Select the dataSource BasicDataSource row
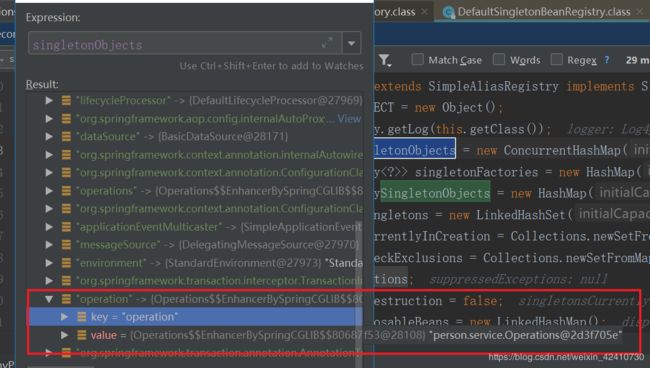This screenshot has height=368, width=650. (x=195, y=136)
